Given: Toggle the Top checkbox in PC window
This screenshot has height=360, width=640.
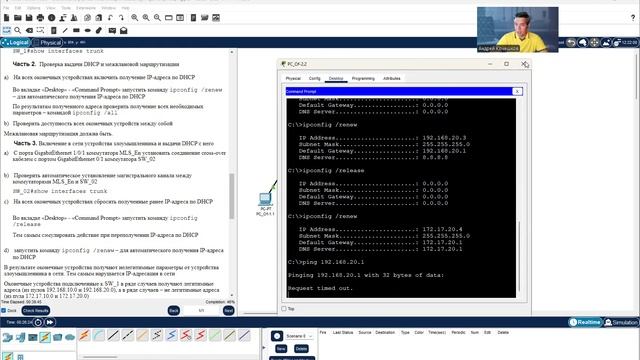Looking at the screenshot, I should coord(284,309).
